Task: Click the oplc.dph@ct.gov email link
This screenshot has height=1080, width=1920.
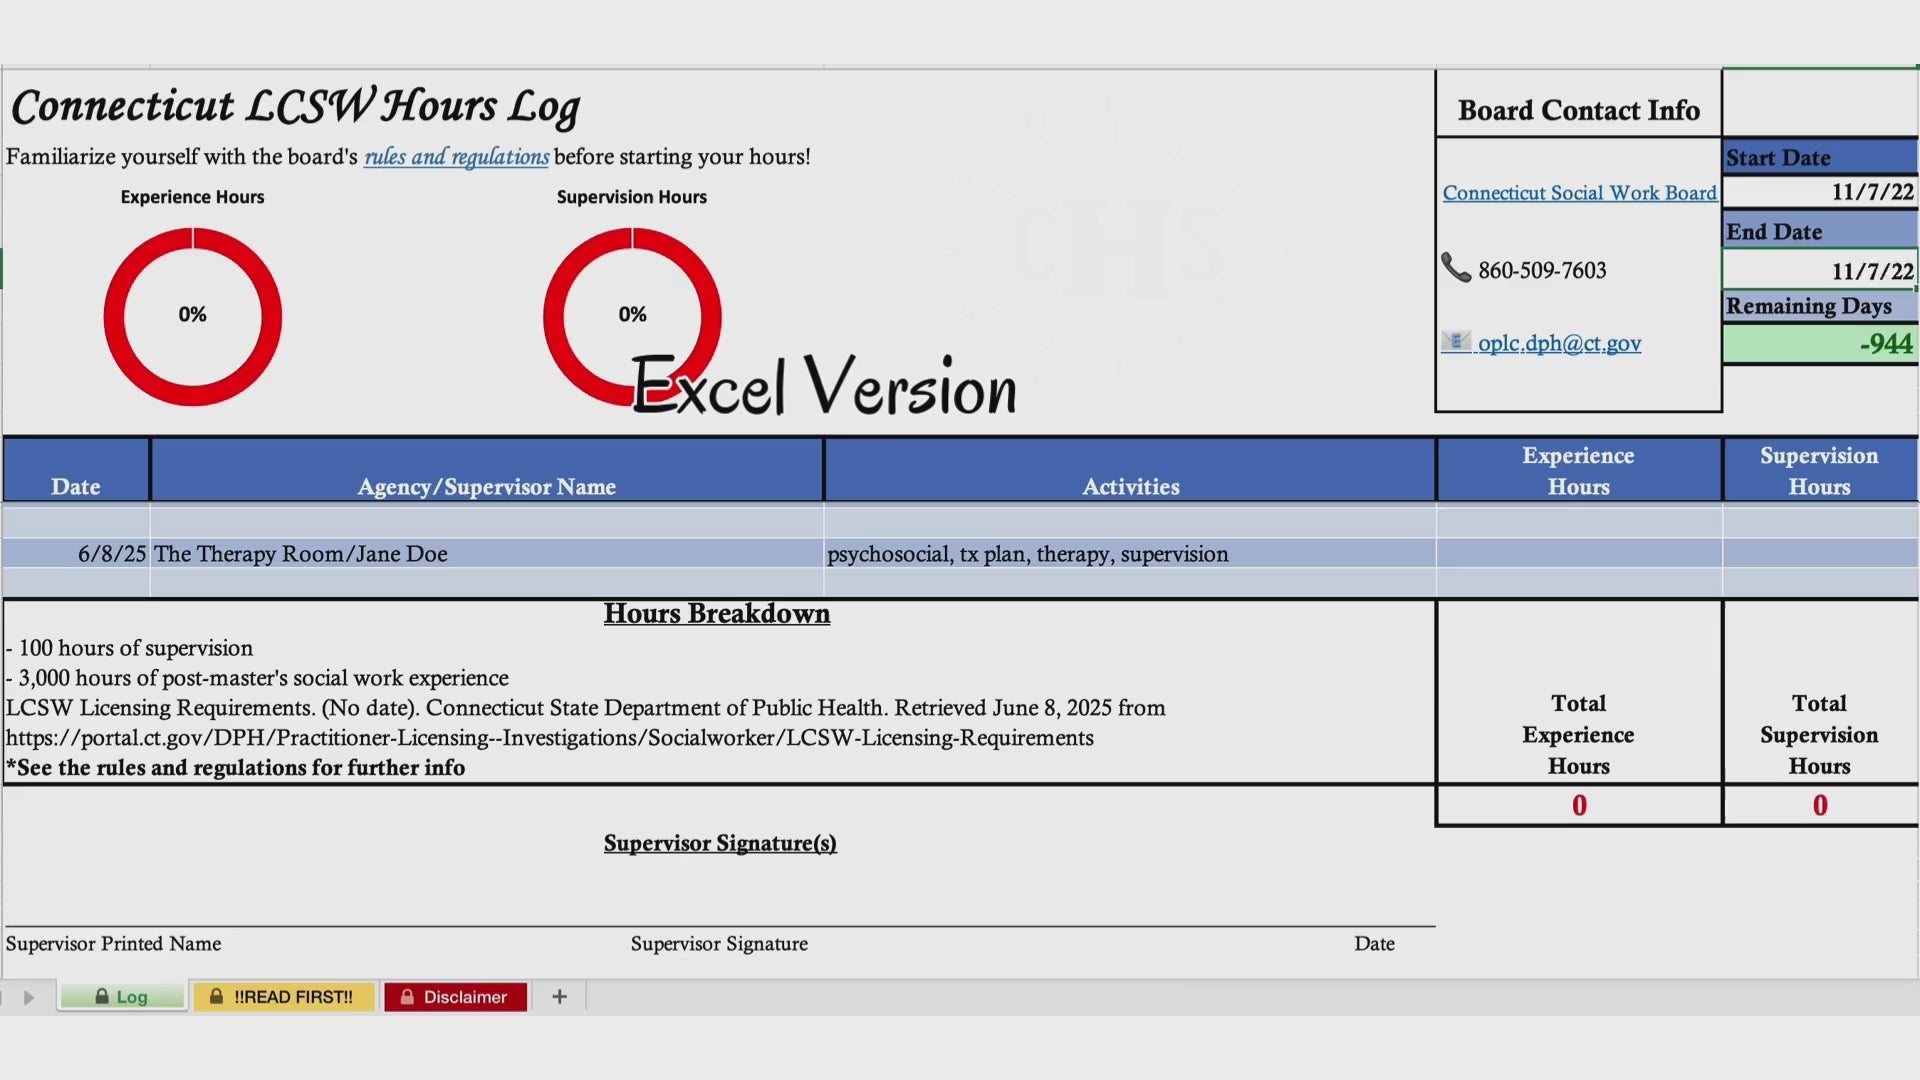Action: (1559, 343)
